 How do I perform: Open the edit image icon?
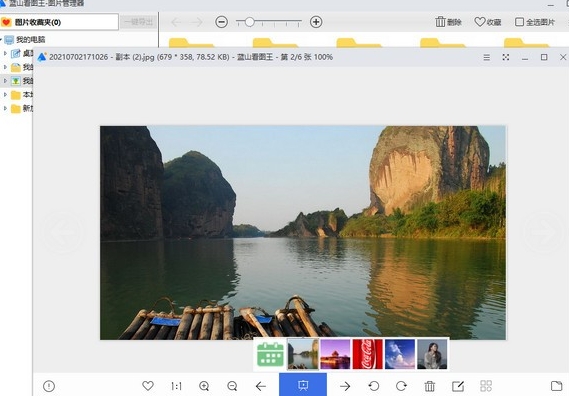pyautogui.click(x=458, y=385)
